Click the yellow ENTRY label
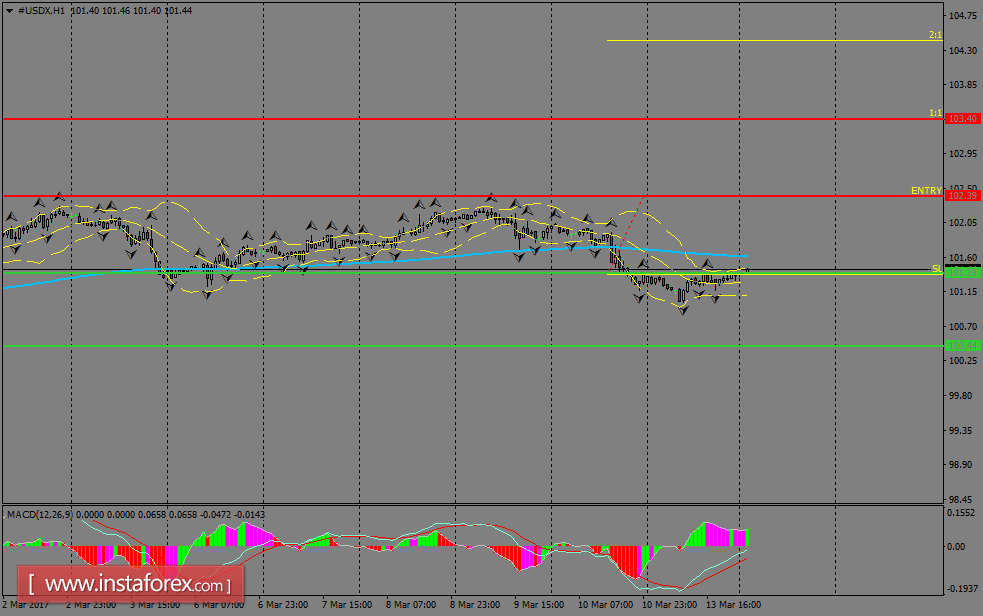The image size is (983, 616). [925, 190]
